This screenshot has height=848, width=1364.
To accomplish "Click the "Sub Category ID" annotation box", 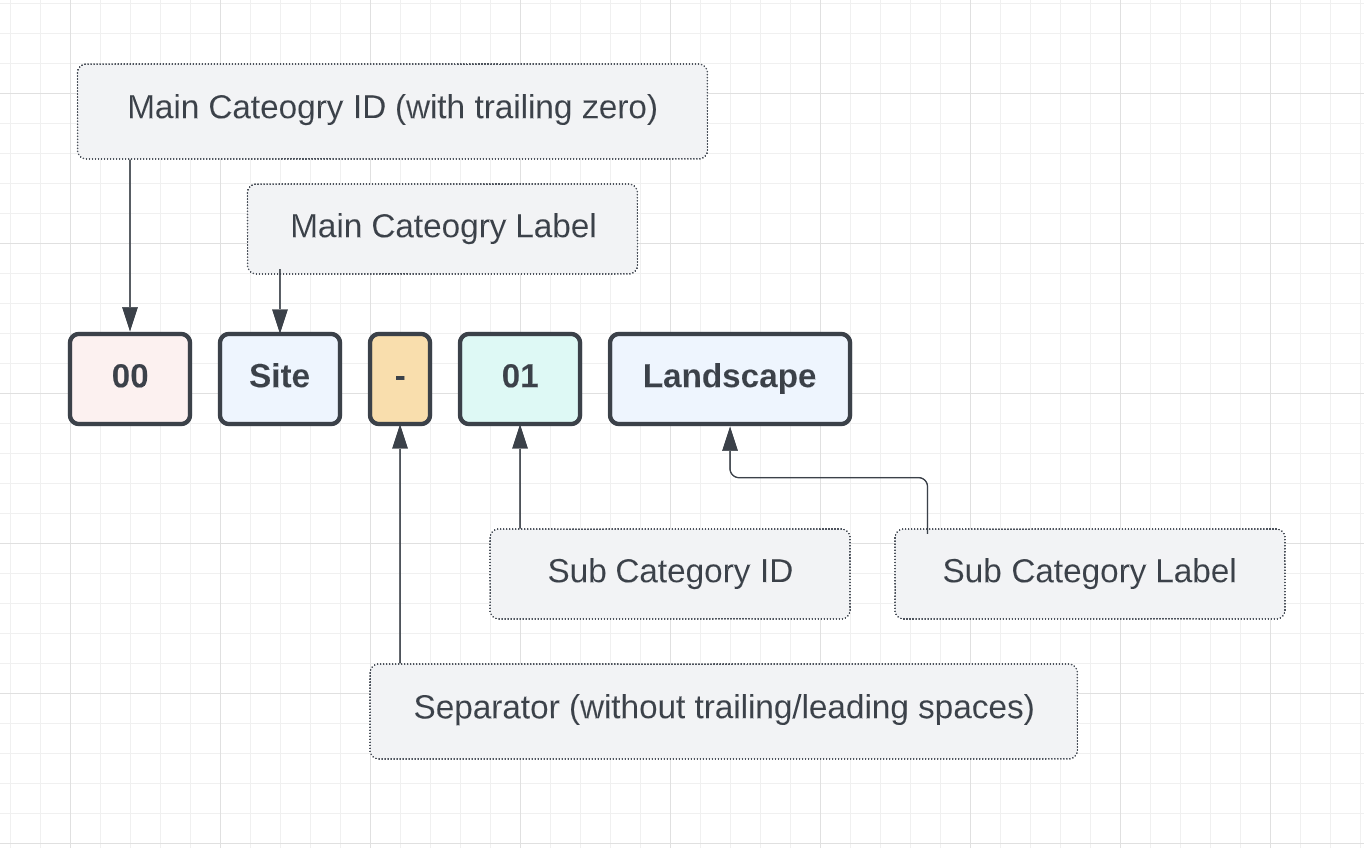I will 670,574.
